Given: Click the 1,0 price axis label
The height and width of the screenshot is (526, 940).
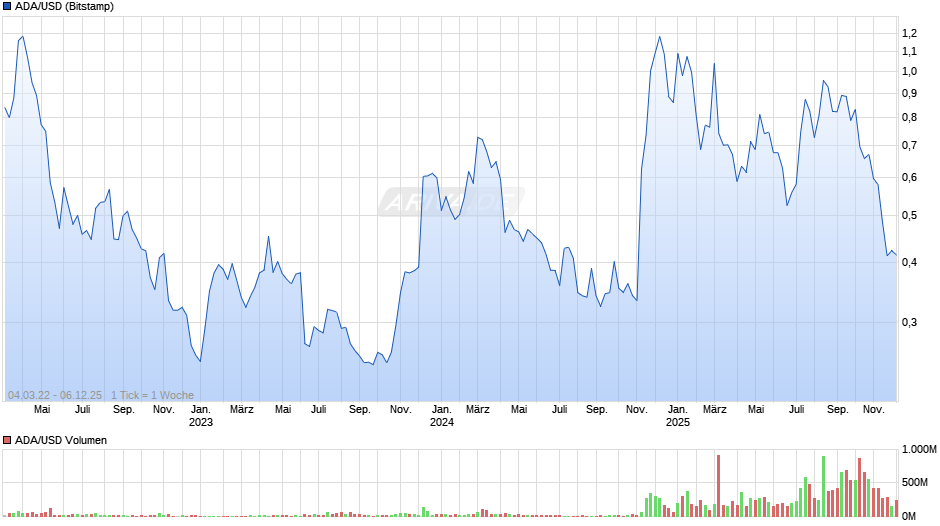Looking at the screenshot, I should coord(909,71).
